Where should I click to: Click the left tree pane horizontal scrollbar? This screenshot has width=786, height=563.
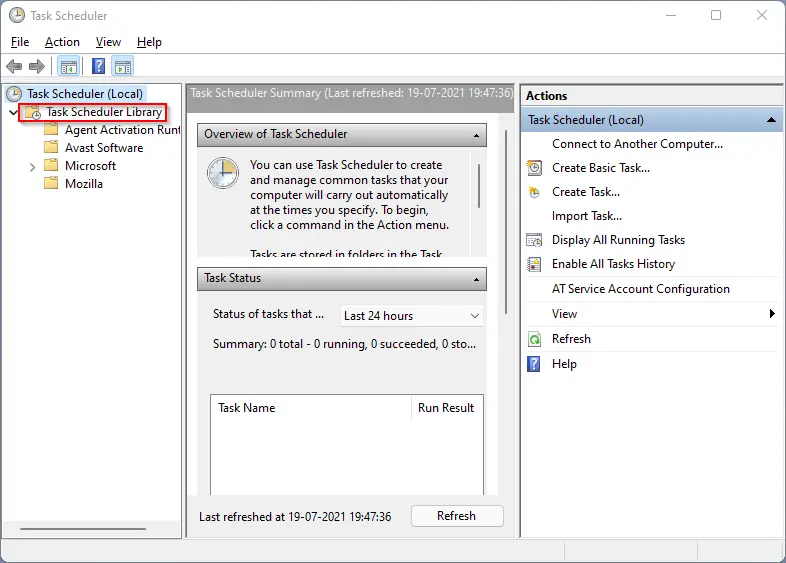coord(83,528)
